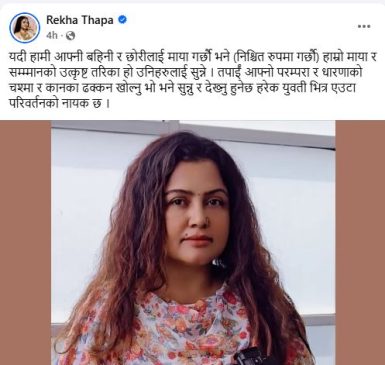Click the post line starting with यदी हामी
This screenshot has width=385, height=365.
click(x=192, y=58)
